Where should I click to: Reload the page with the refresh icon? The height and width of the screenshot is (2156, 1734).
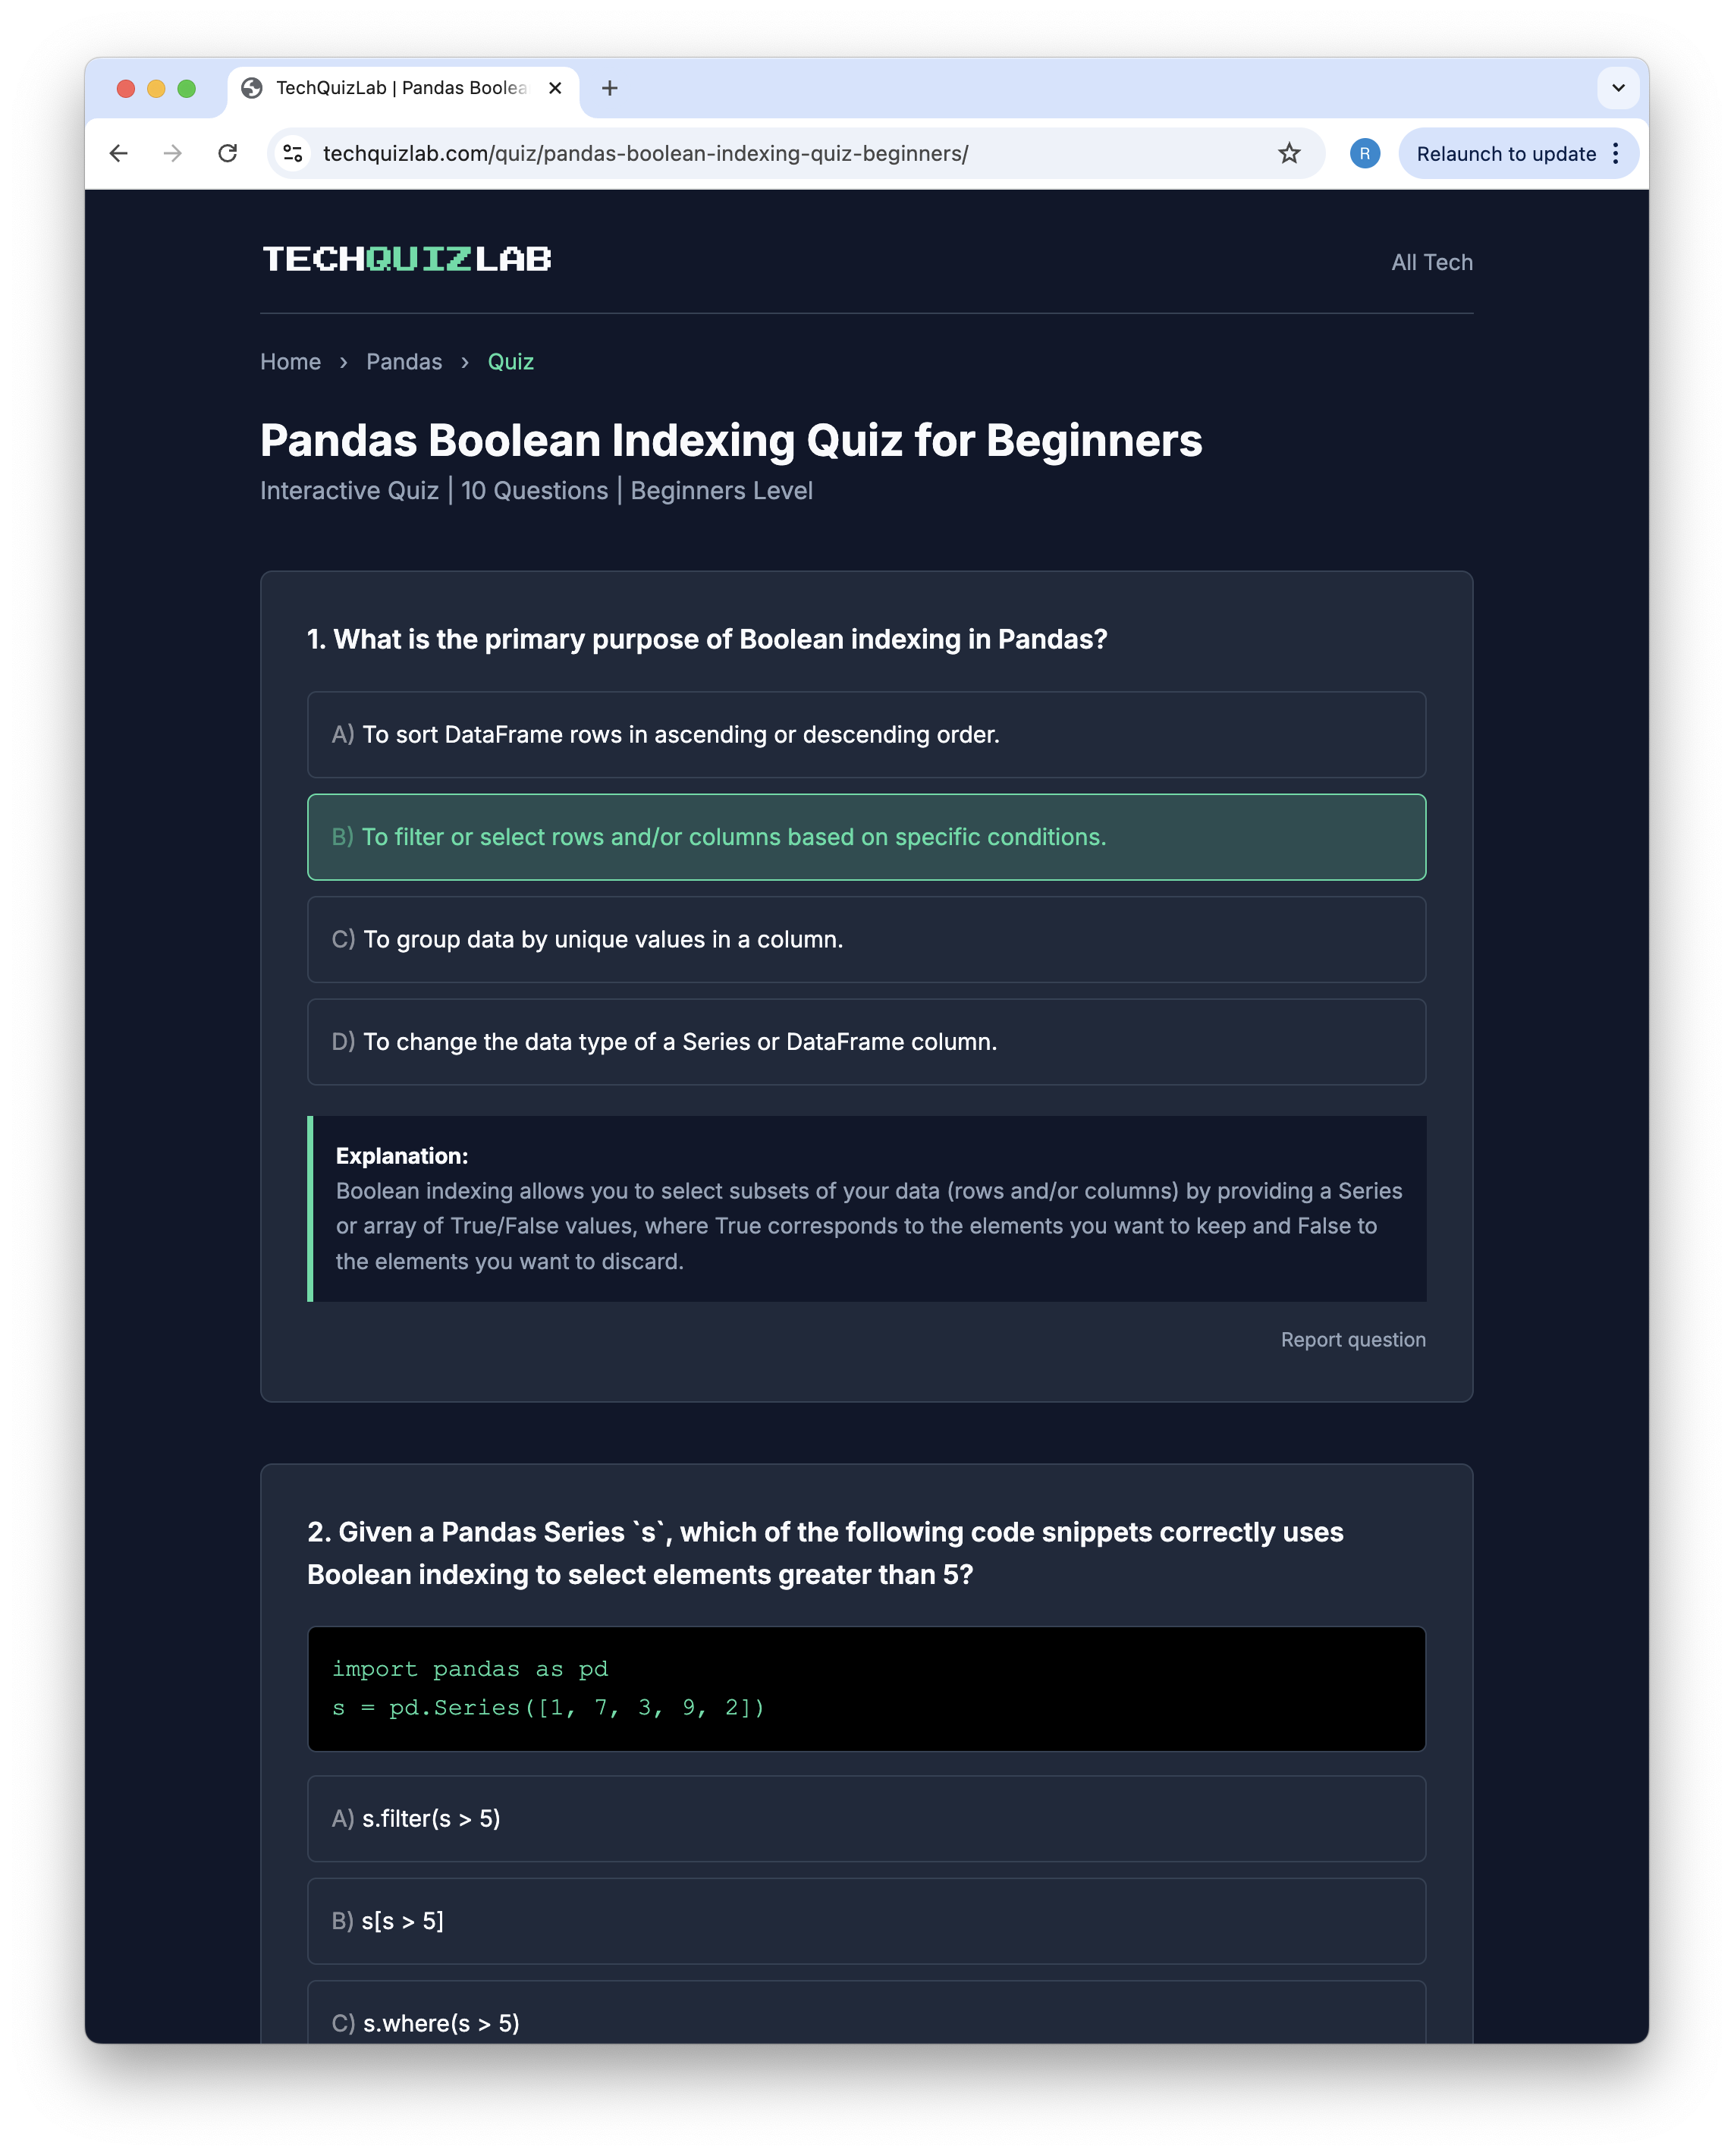[228, 153]
